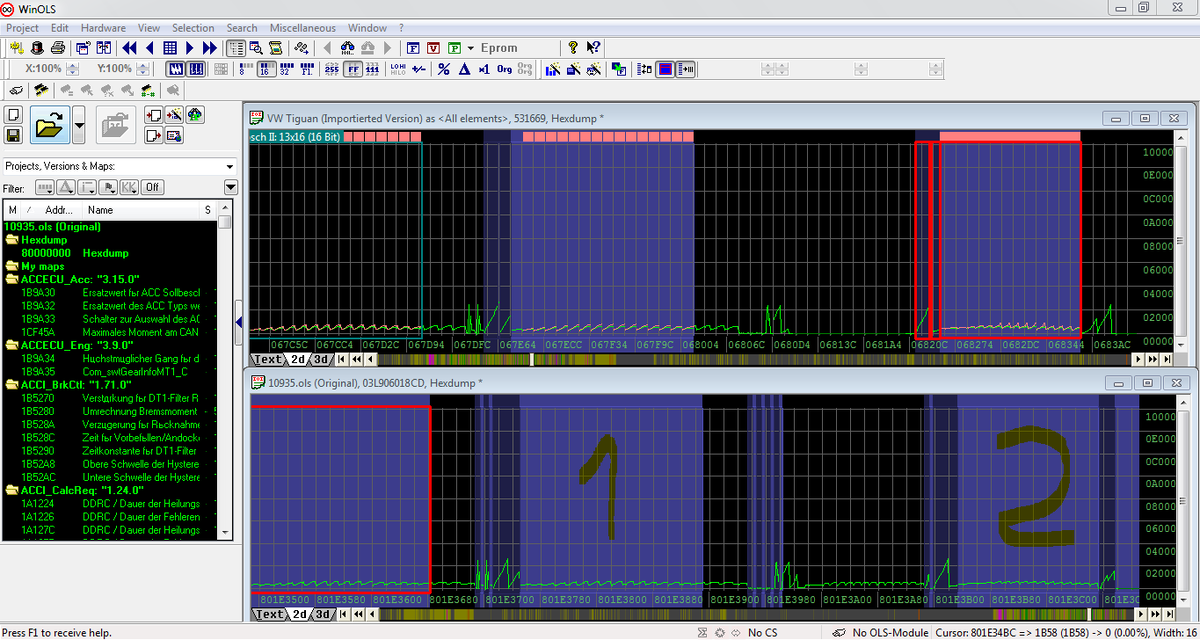The image size is (1200, 640).
Task: Click the percent display icon
Action: (x=443, y=69)
